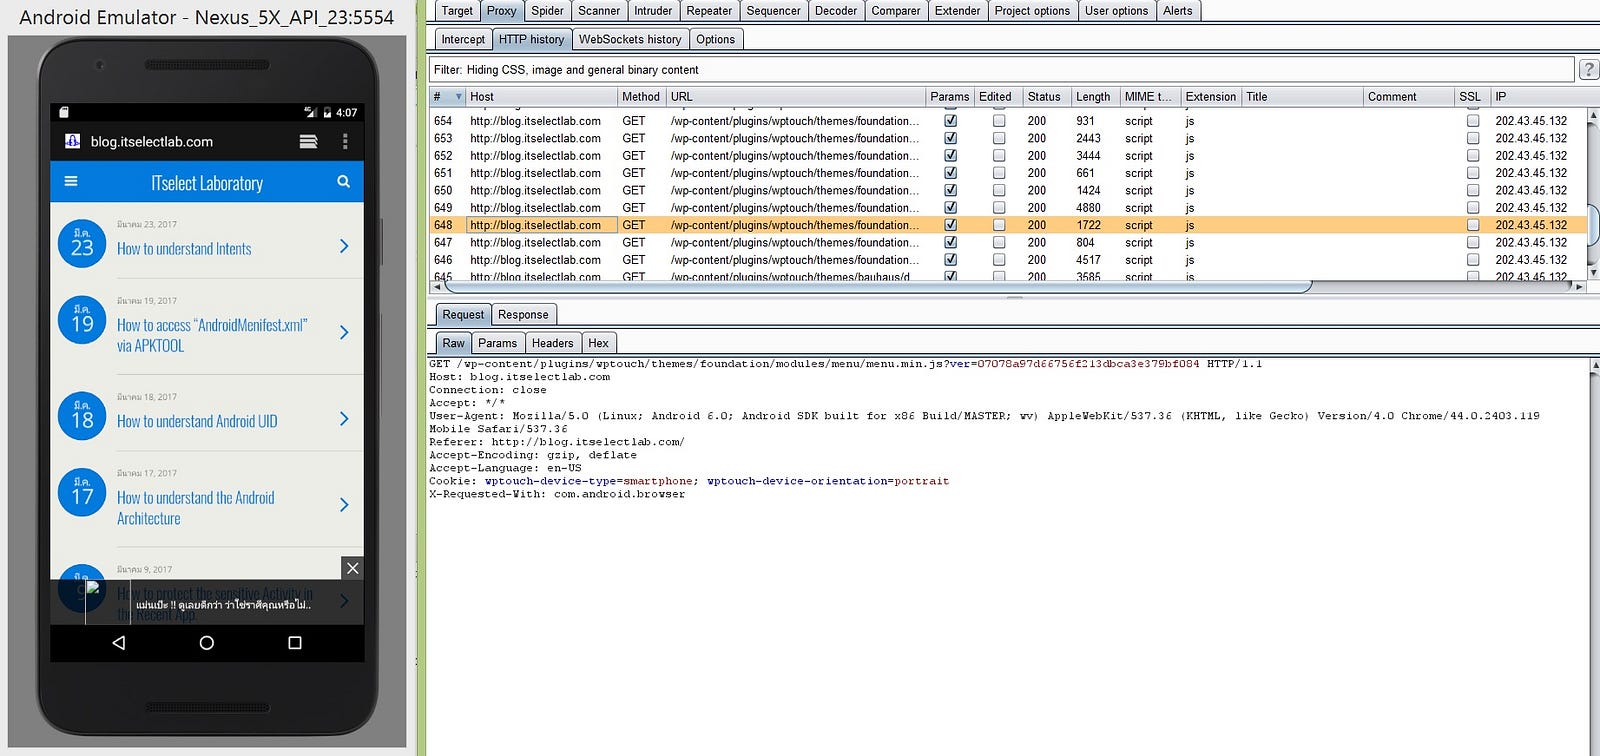
Task: Close the ad banner with X button
Action: pyautogui.click(x=352, y=568)
